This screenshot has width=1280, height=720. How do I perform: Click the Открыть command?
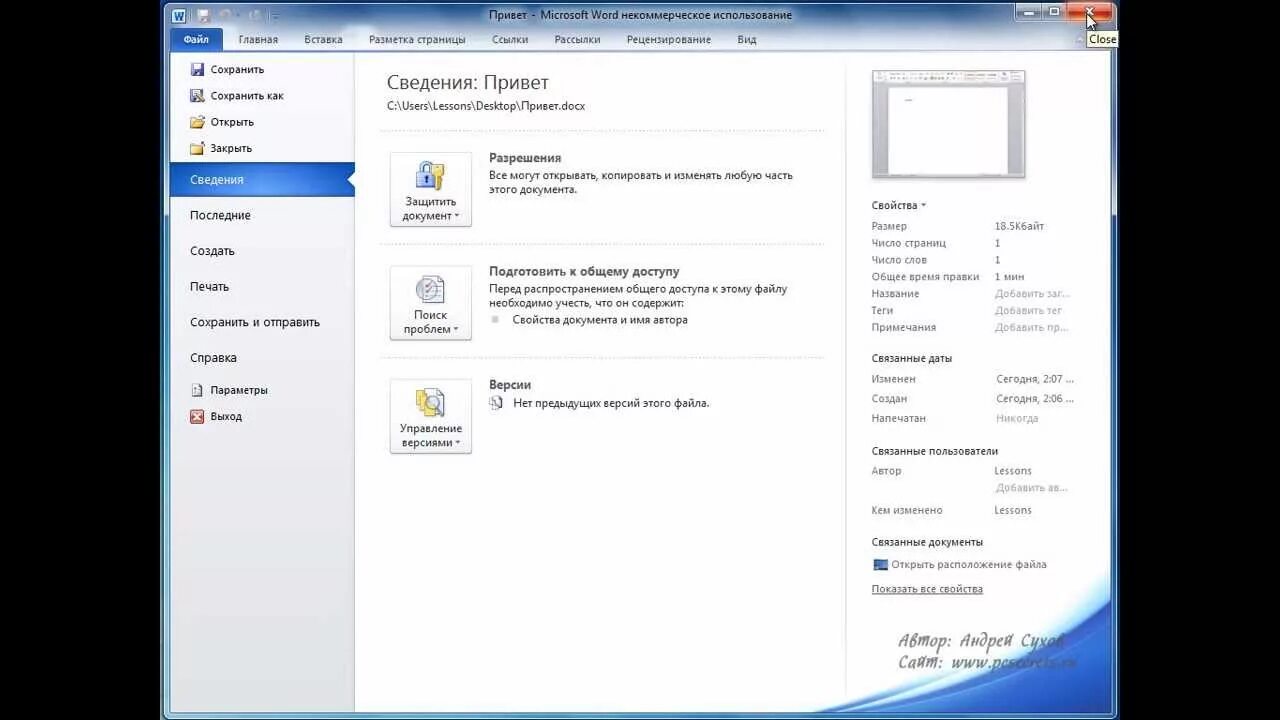point(232,122)
